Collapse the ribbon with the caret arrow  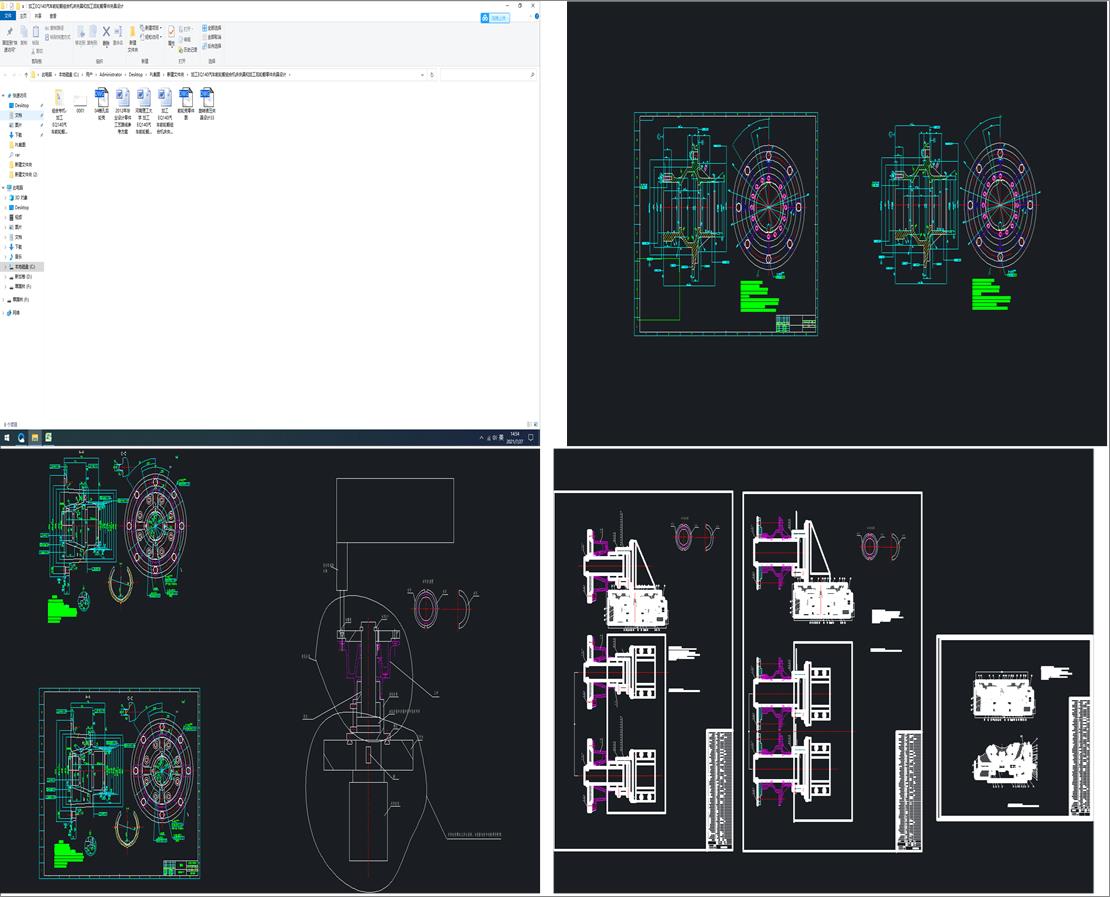pos(530,16)
